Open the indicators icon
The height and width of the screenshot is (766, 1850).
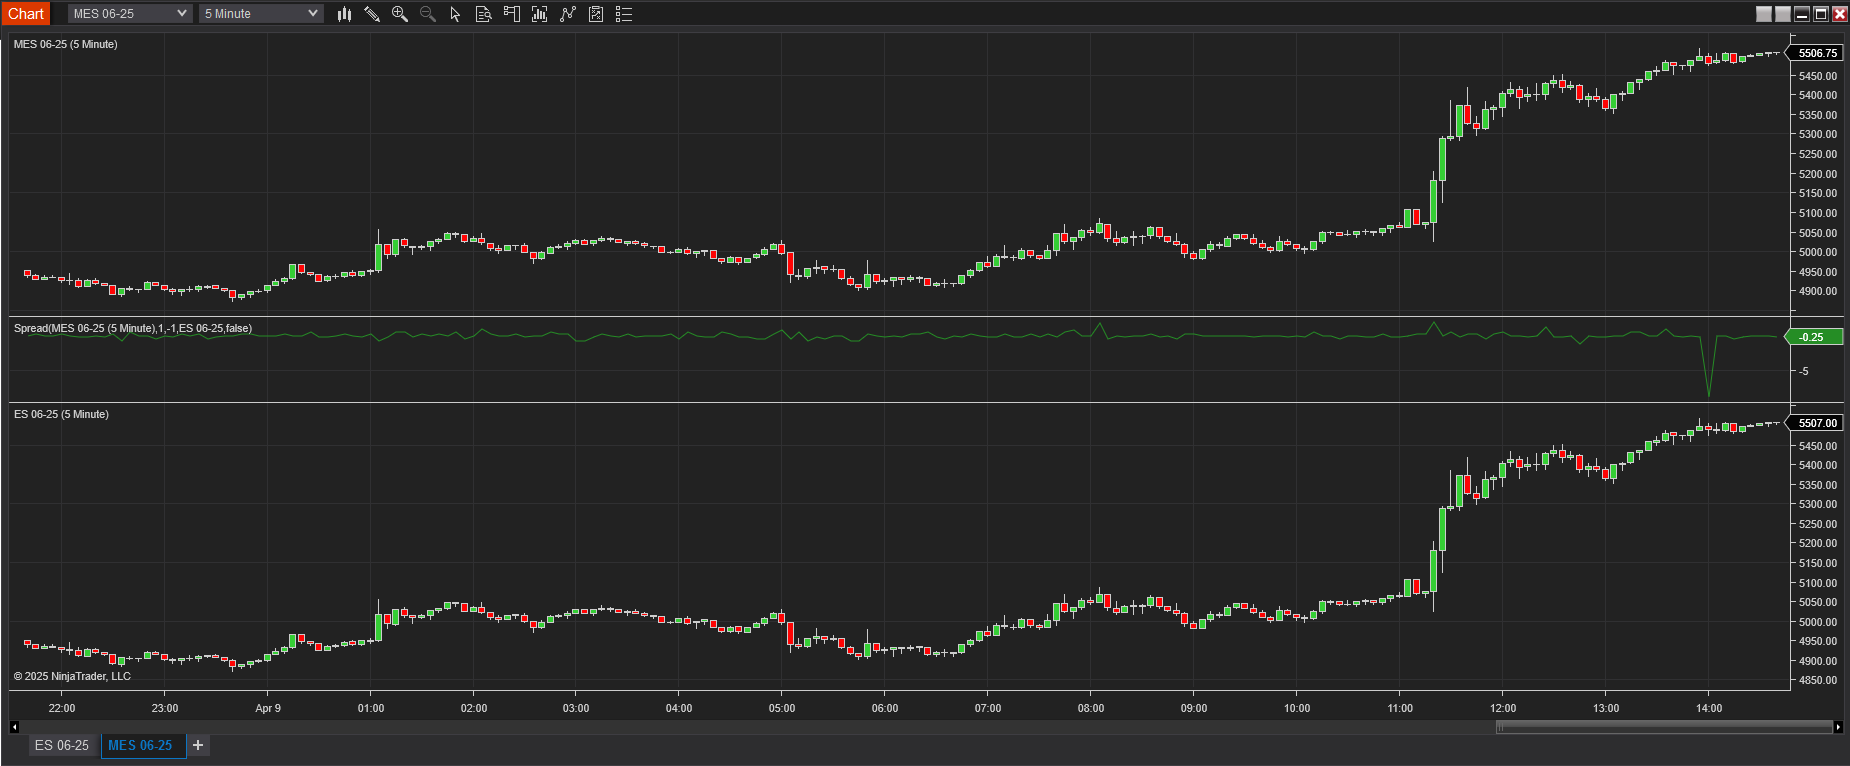click(539, 14)
